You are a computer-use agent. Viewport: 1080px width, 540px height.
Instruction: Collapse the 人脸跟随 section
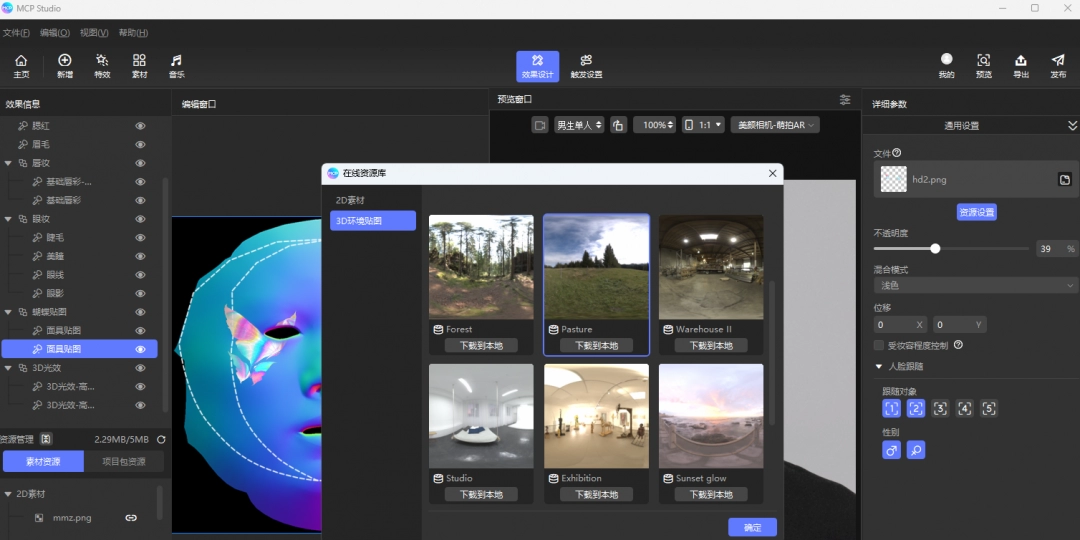[x=878, y=367]
